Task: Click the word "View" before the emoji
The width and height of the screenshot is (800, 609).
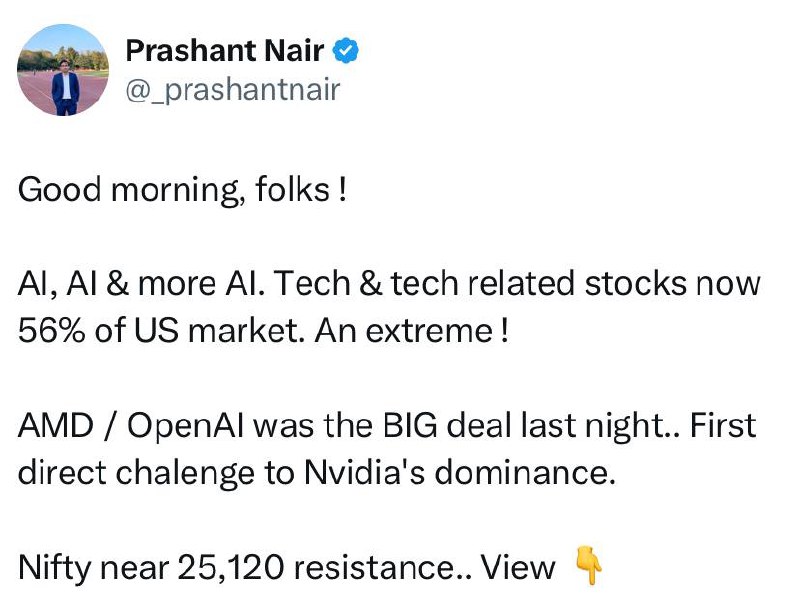Action: click(x=518, y=568)
